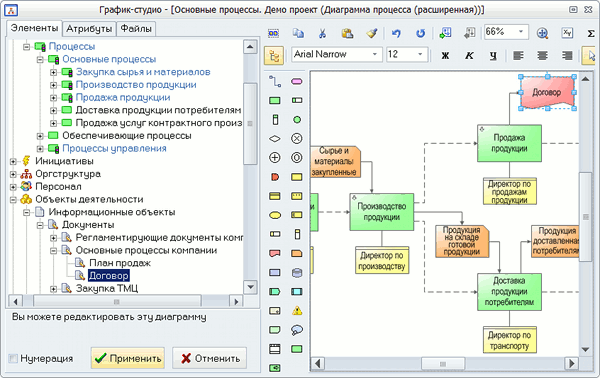Select План продаж in the tree

(120, 263)
